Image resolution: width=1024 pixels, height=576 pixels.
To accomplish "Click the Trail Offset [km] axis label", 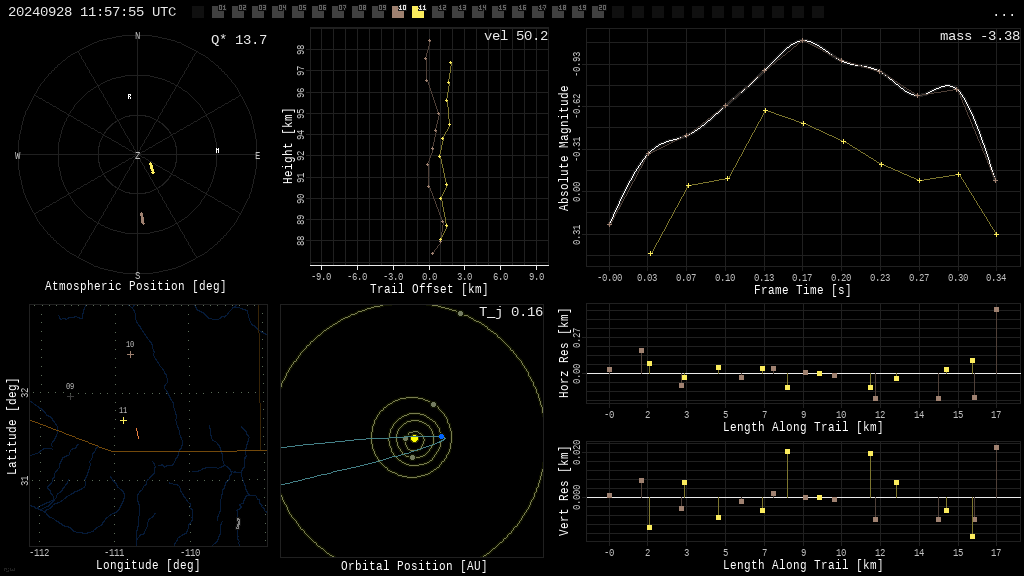I will [429, 289].
